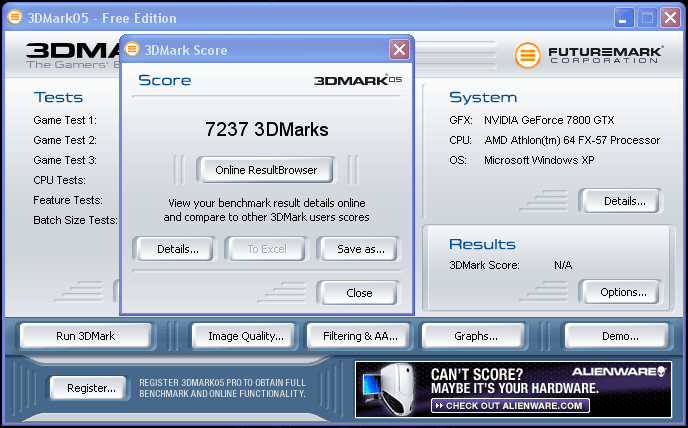The image size is (688, 428).
Task: Click the Alienware computer image in ad
Action: coord(390,389)
